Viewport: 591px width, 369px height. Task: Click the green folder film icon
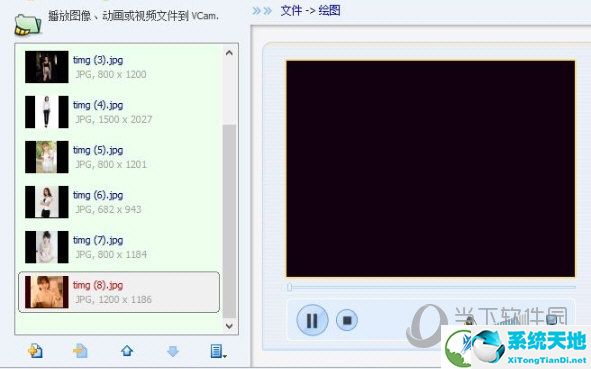(28, 24)
